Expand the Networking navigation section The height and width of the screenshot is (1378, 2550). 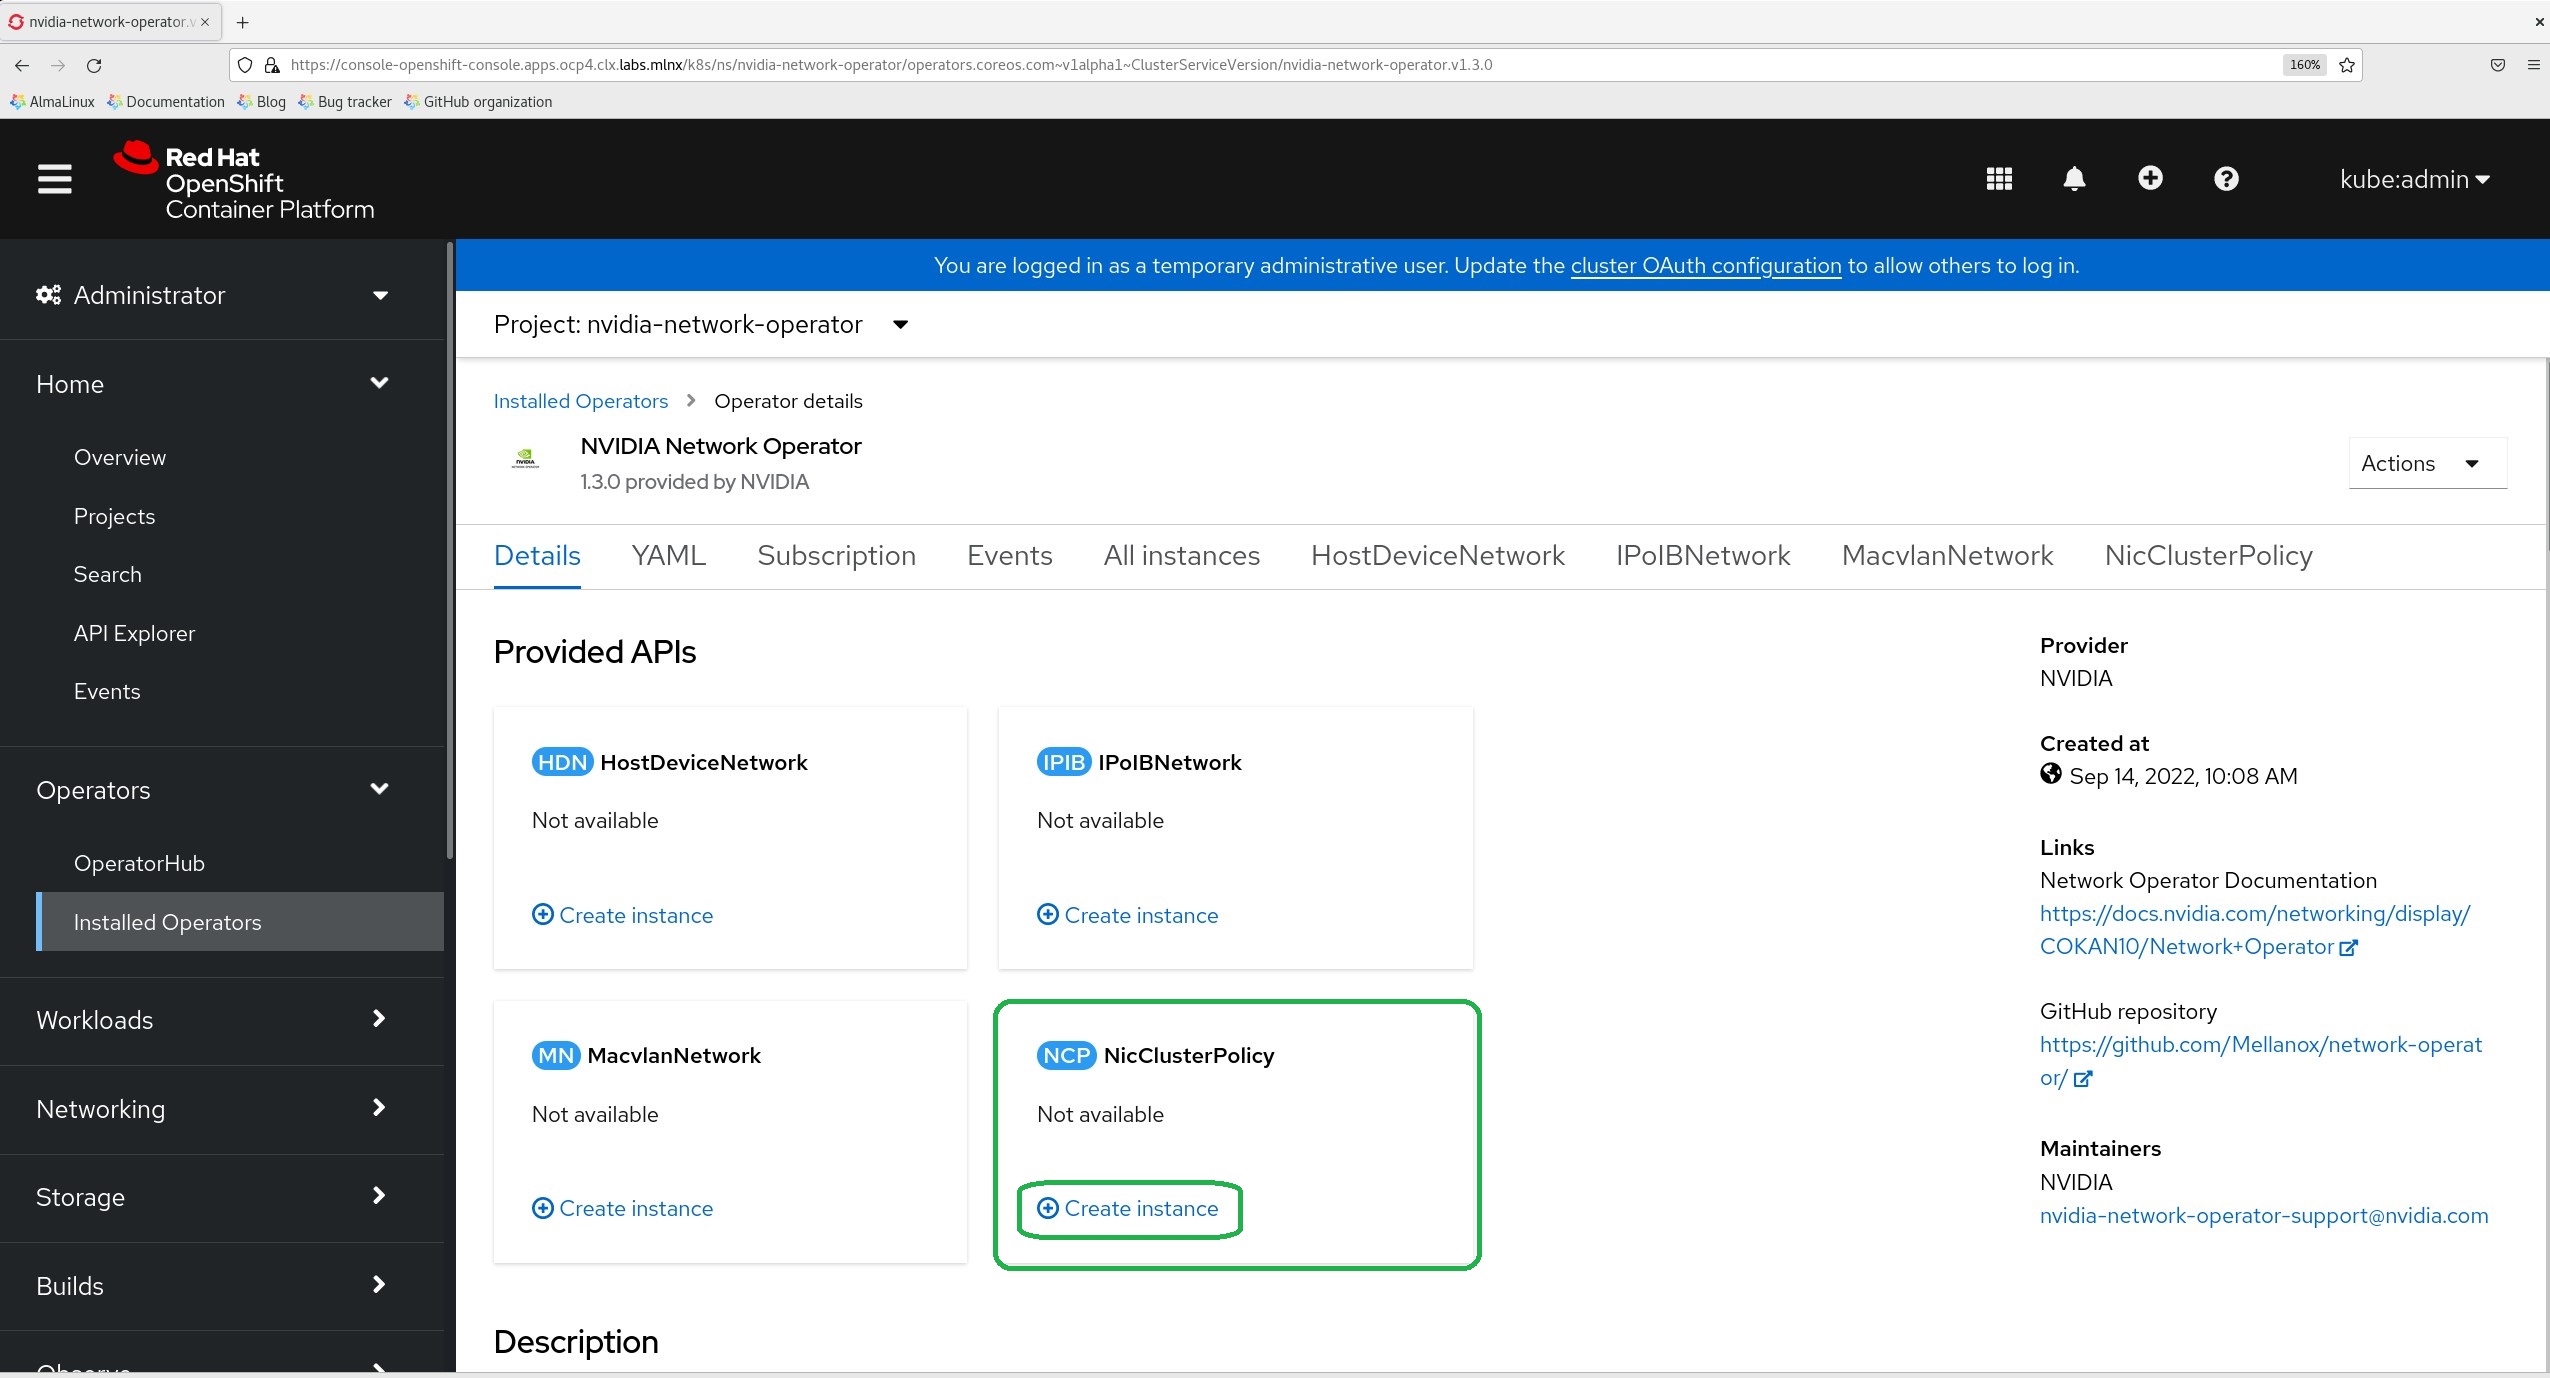pos(212,1109)
